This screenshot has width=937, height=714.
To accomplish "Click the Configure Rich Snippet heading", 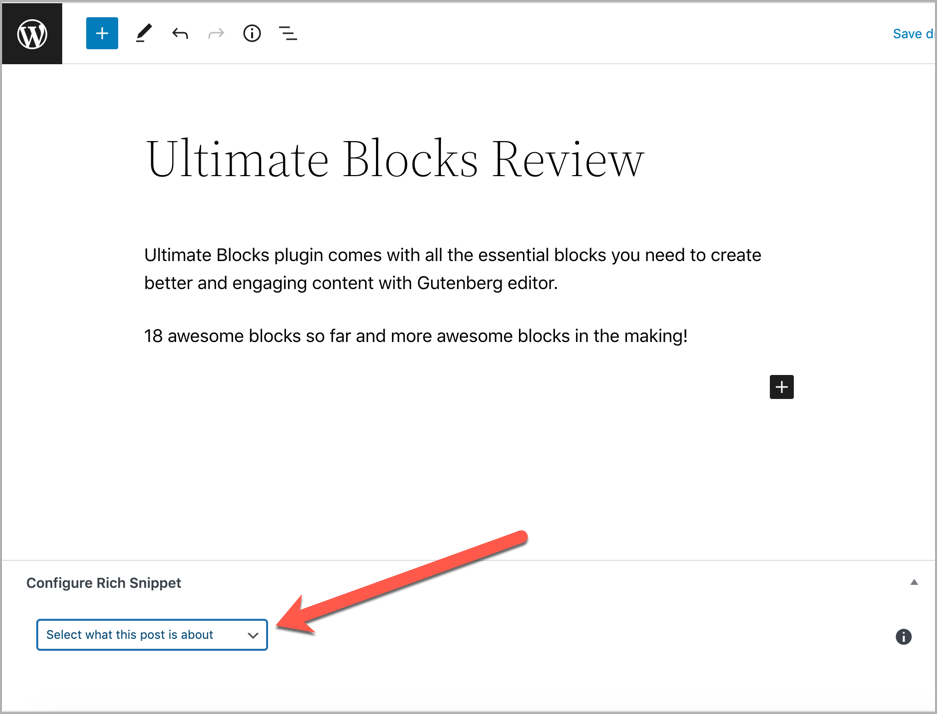I will (104, 583).
